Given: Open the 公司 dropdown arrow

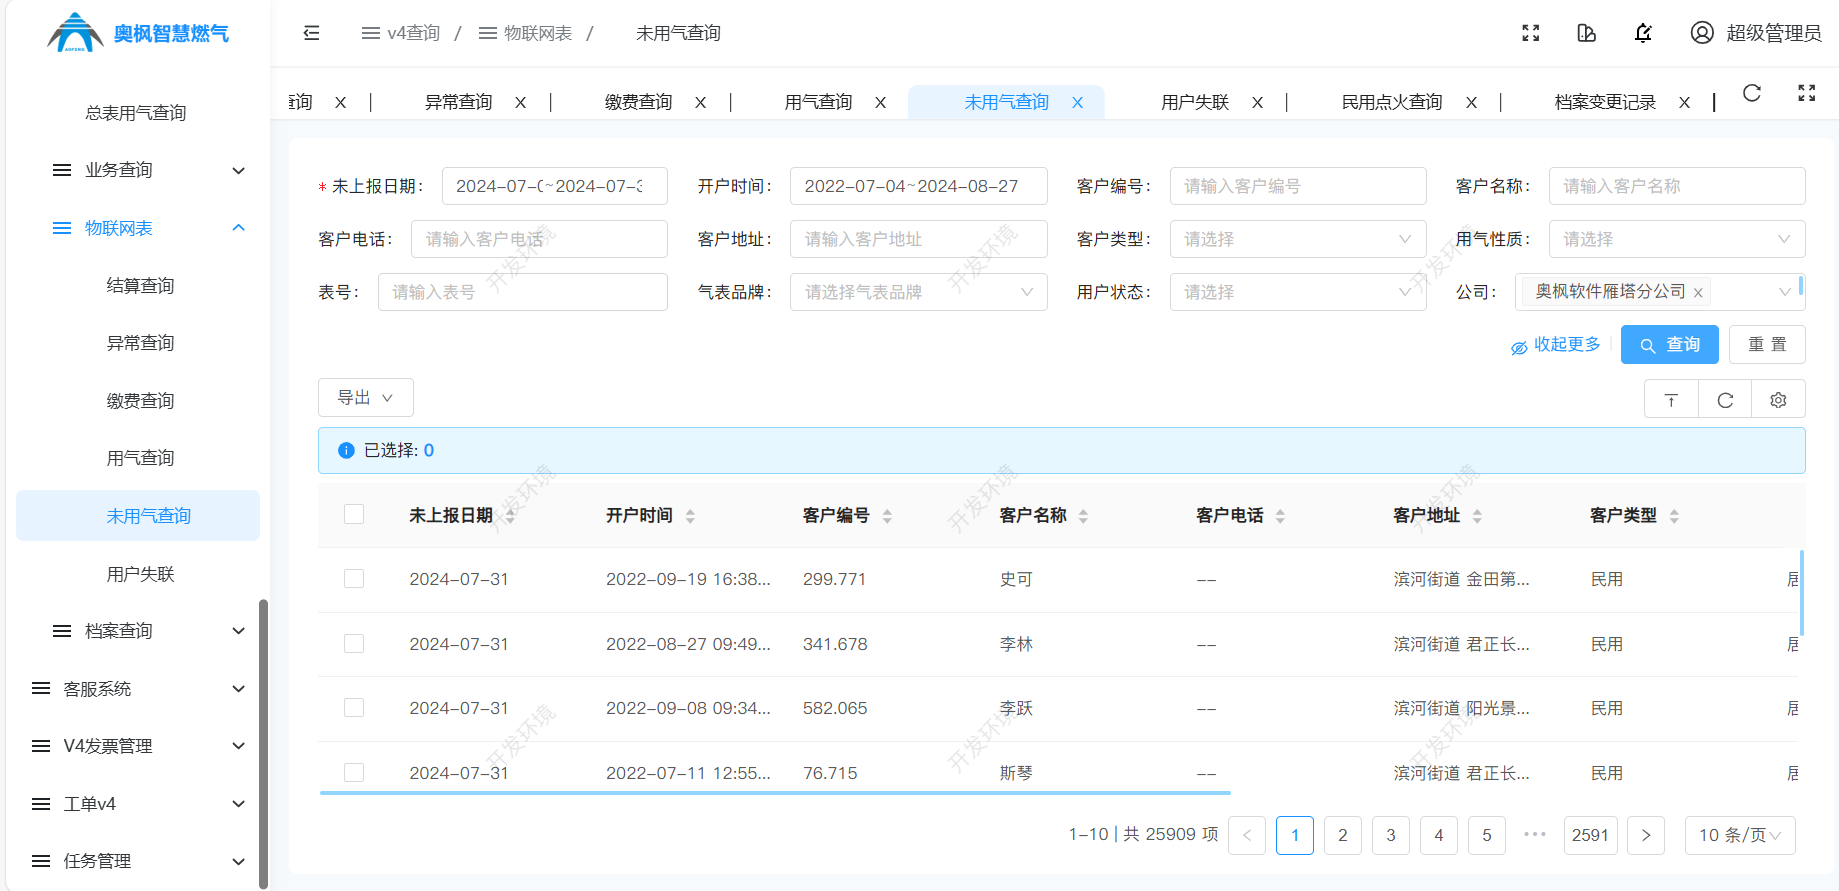Looking at the screenshot, I should pos(1784,292).
